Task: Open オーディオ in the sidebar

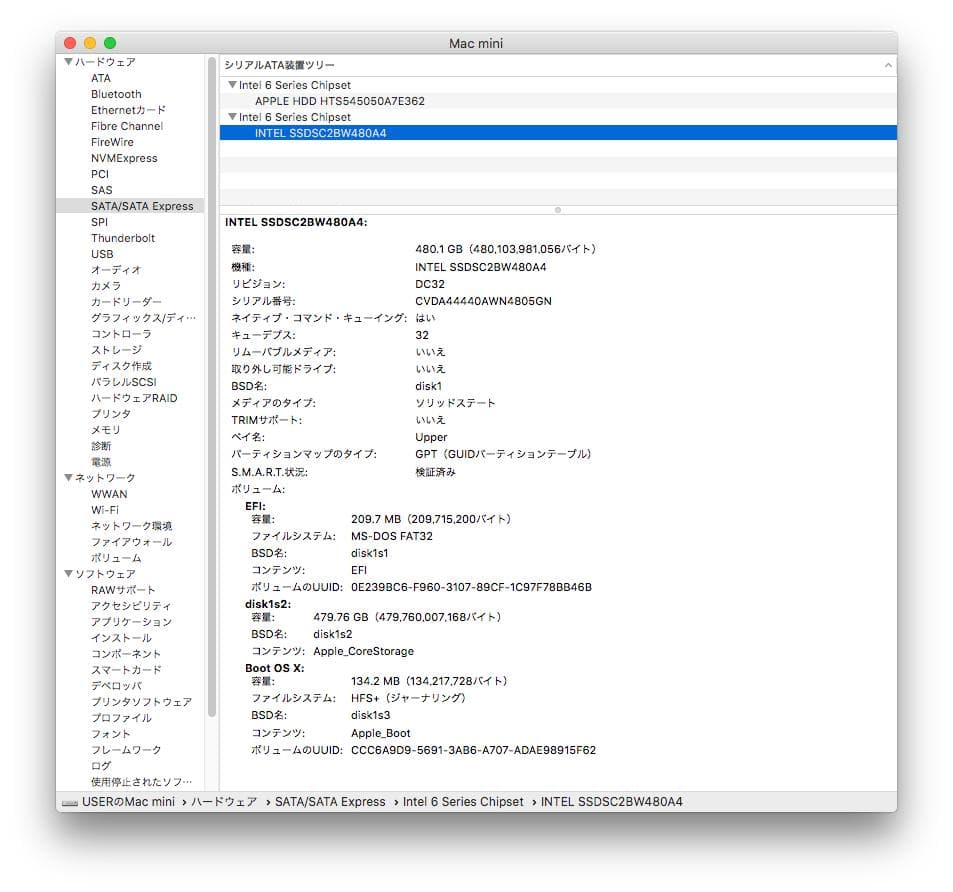Action: point(115,270)
